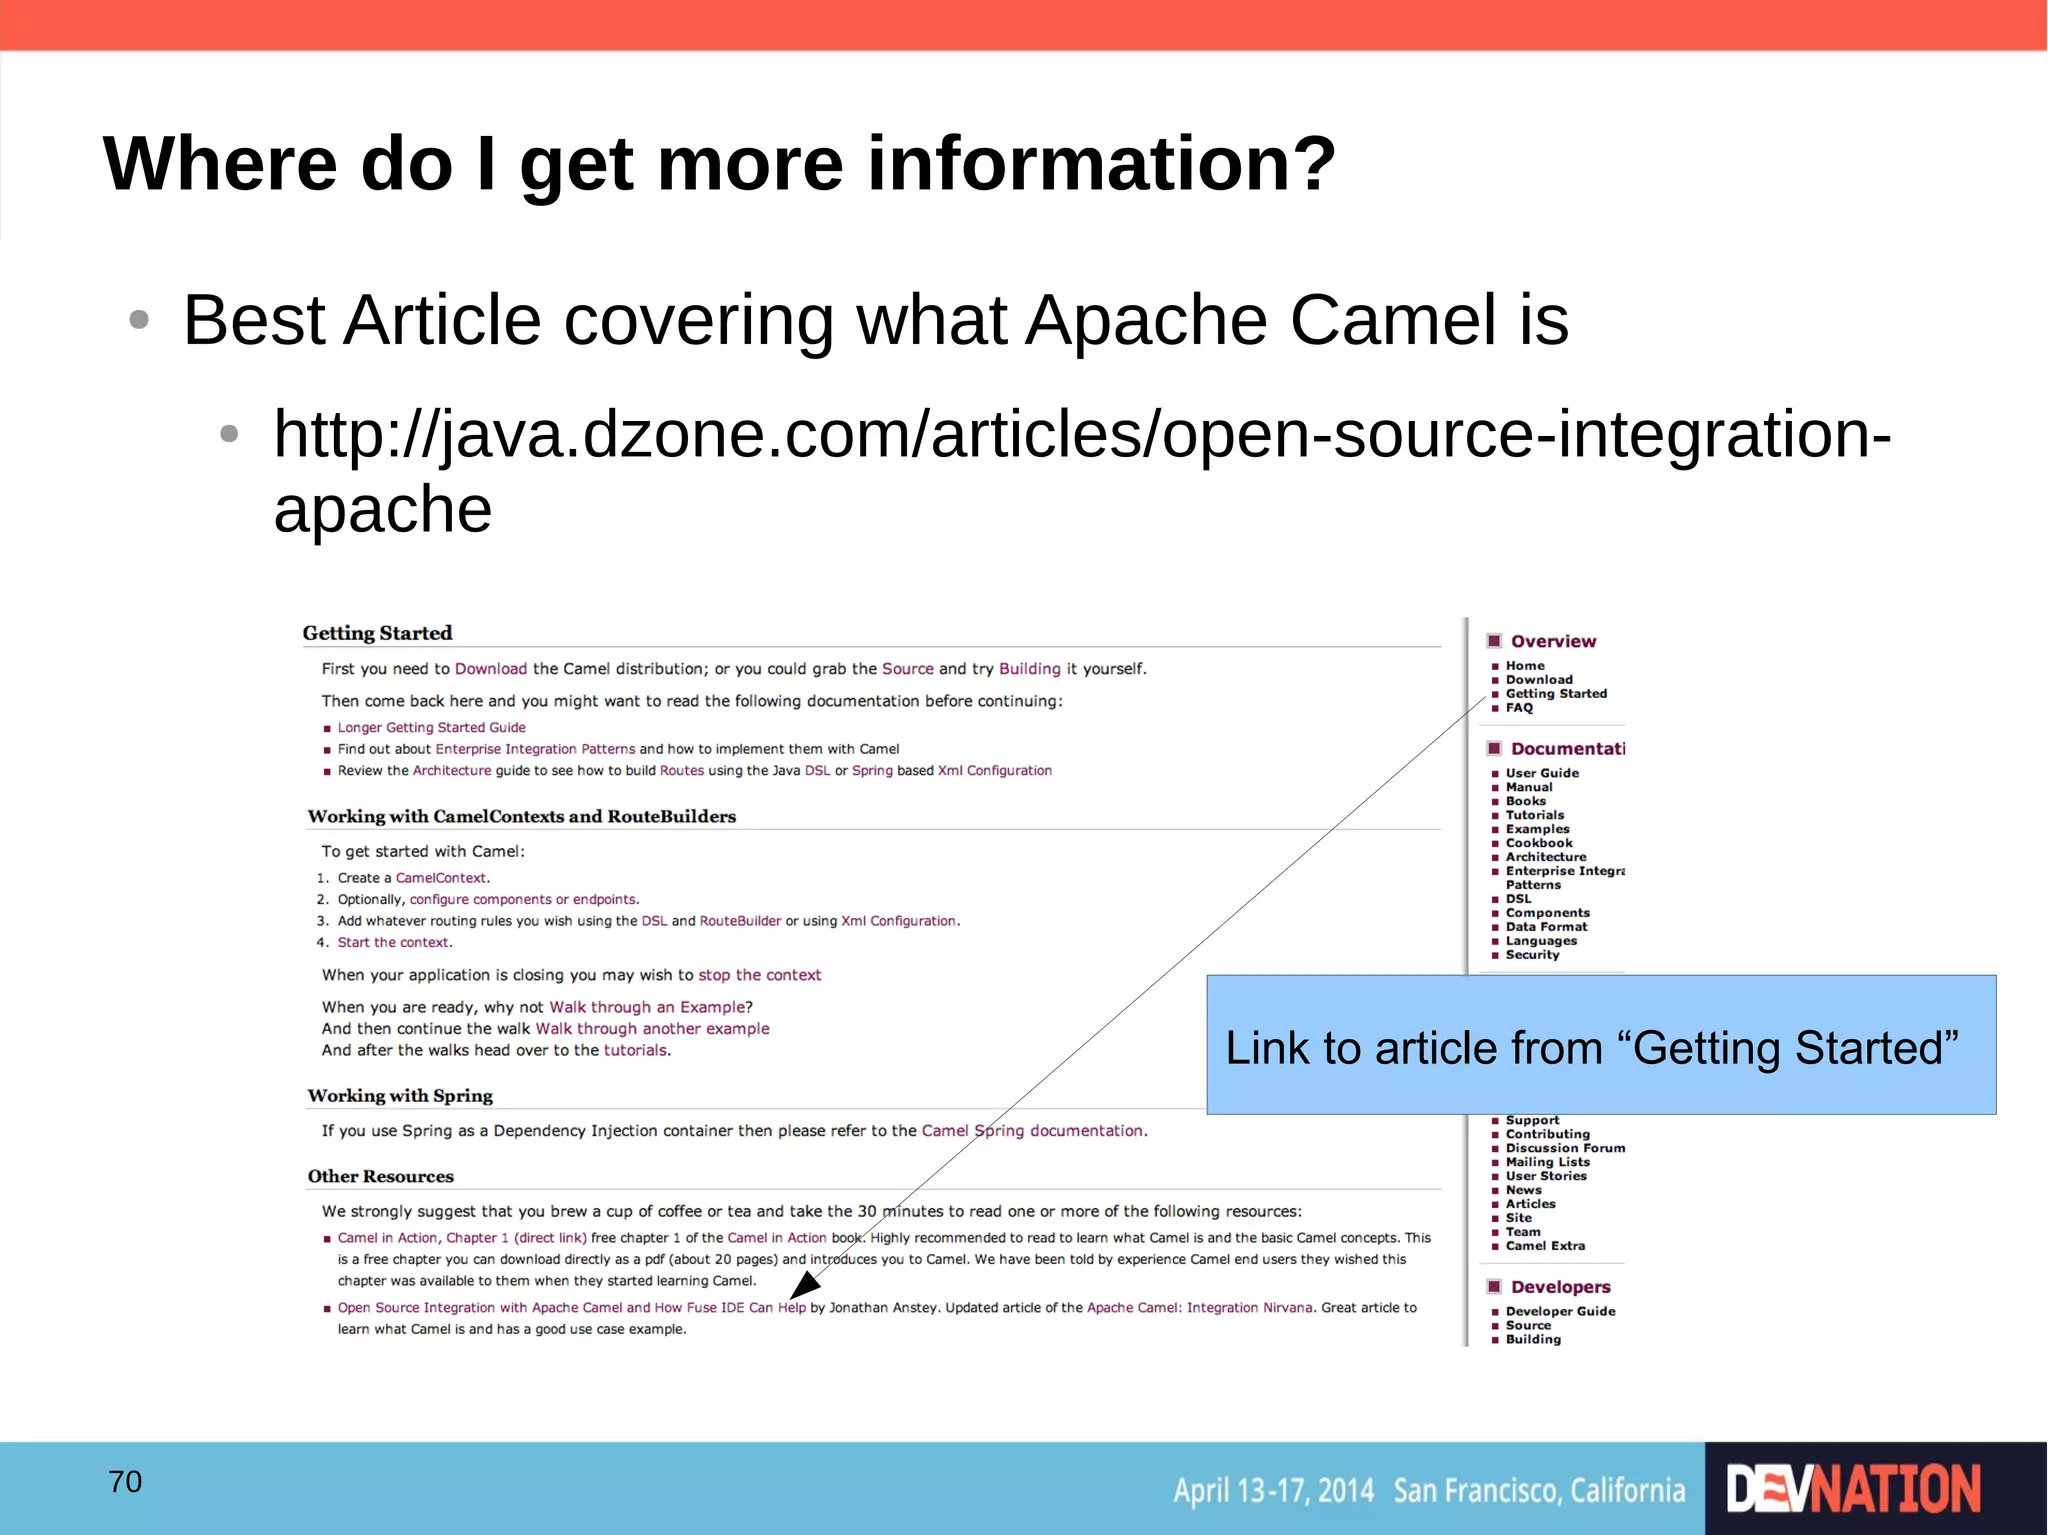The width and height of the screenshot is (2048, 1535).
Task: Open Cookbook in Documentation sidebar
Action: coord(1539,843)
